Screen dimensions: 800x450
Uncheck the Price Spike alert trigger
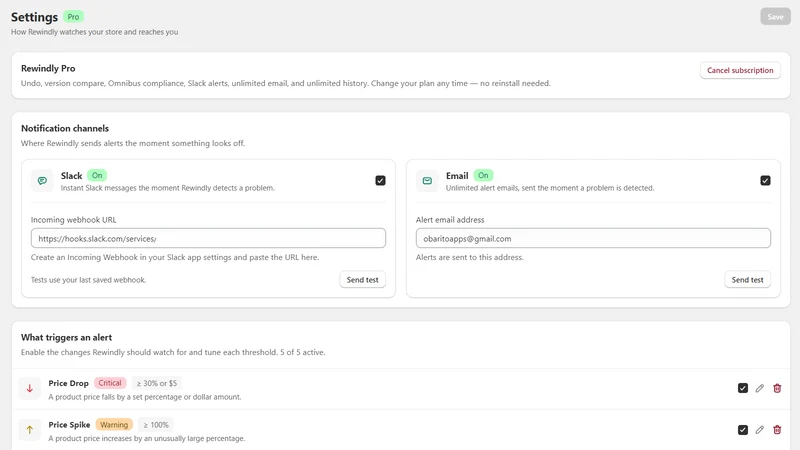click(x=743, y=430)
